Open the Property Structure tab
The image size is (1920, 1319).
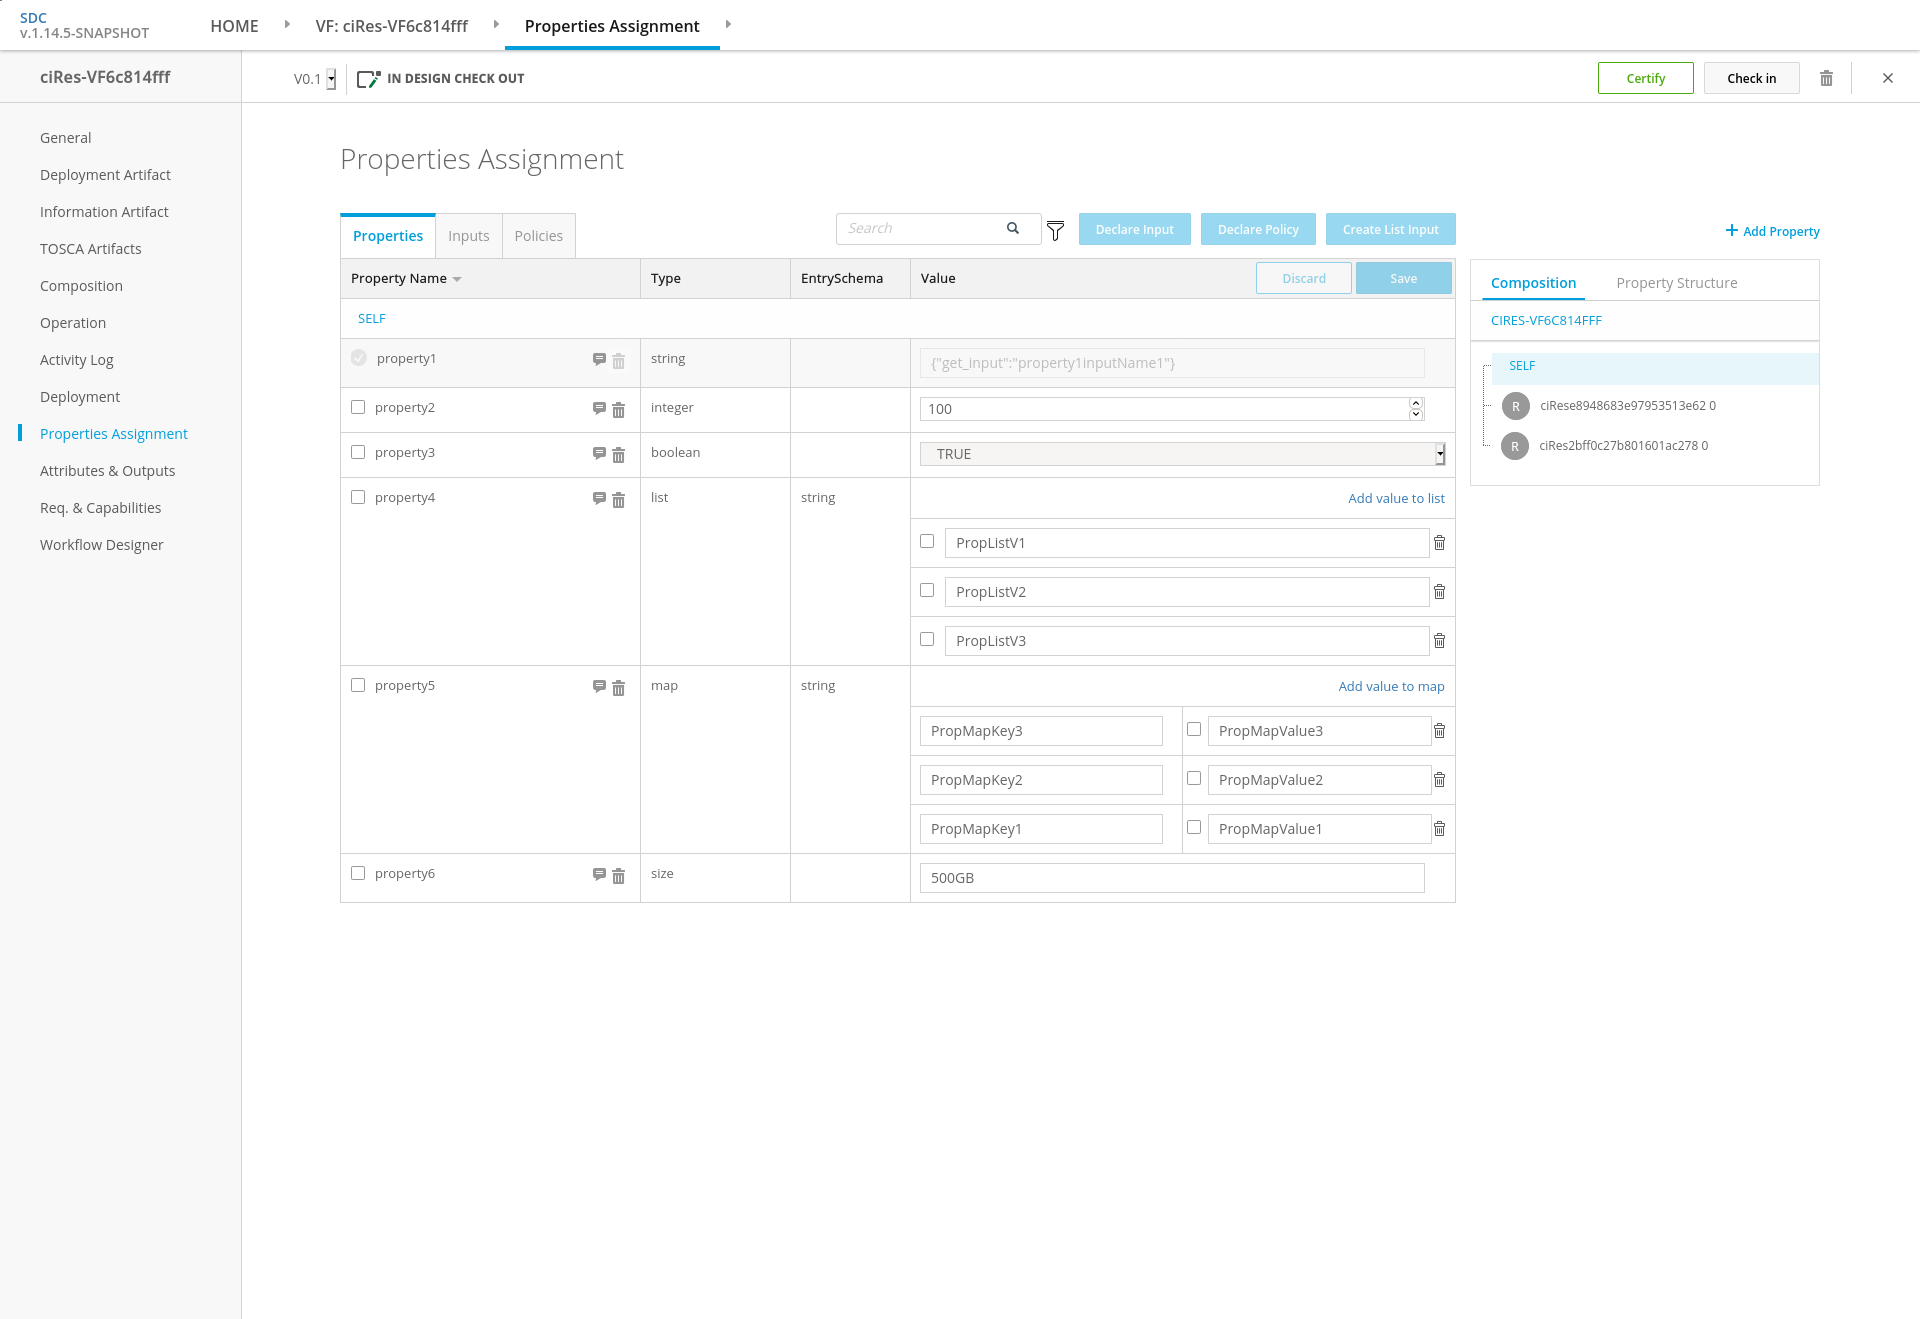pyautogui.click(x=1676, y=283)
